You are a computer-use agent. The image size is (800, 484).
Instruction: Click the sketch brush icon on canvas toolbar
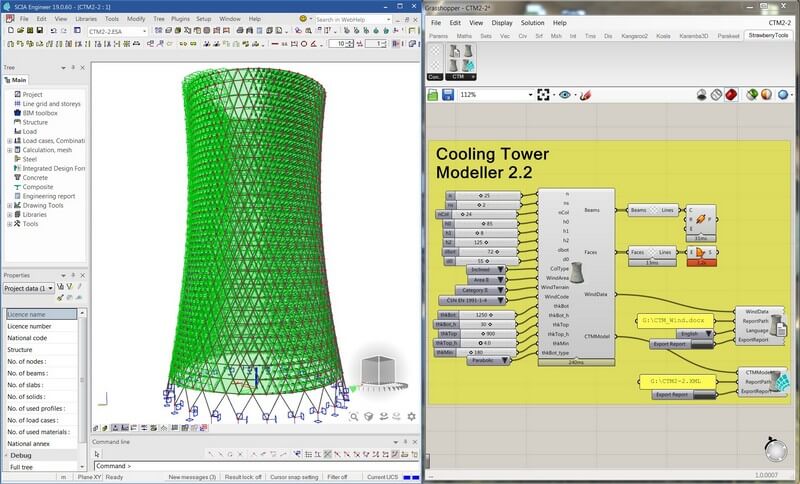(x=584, y=94)
